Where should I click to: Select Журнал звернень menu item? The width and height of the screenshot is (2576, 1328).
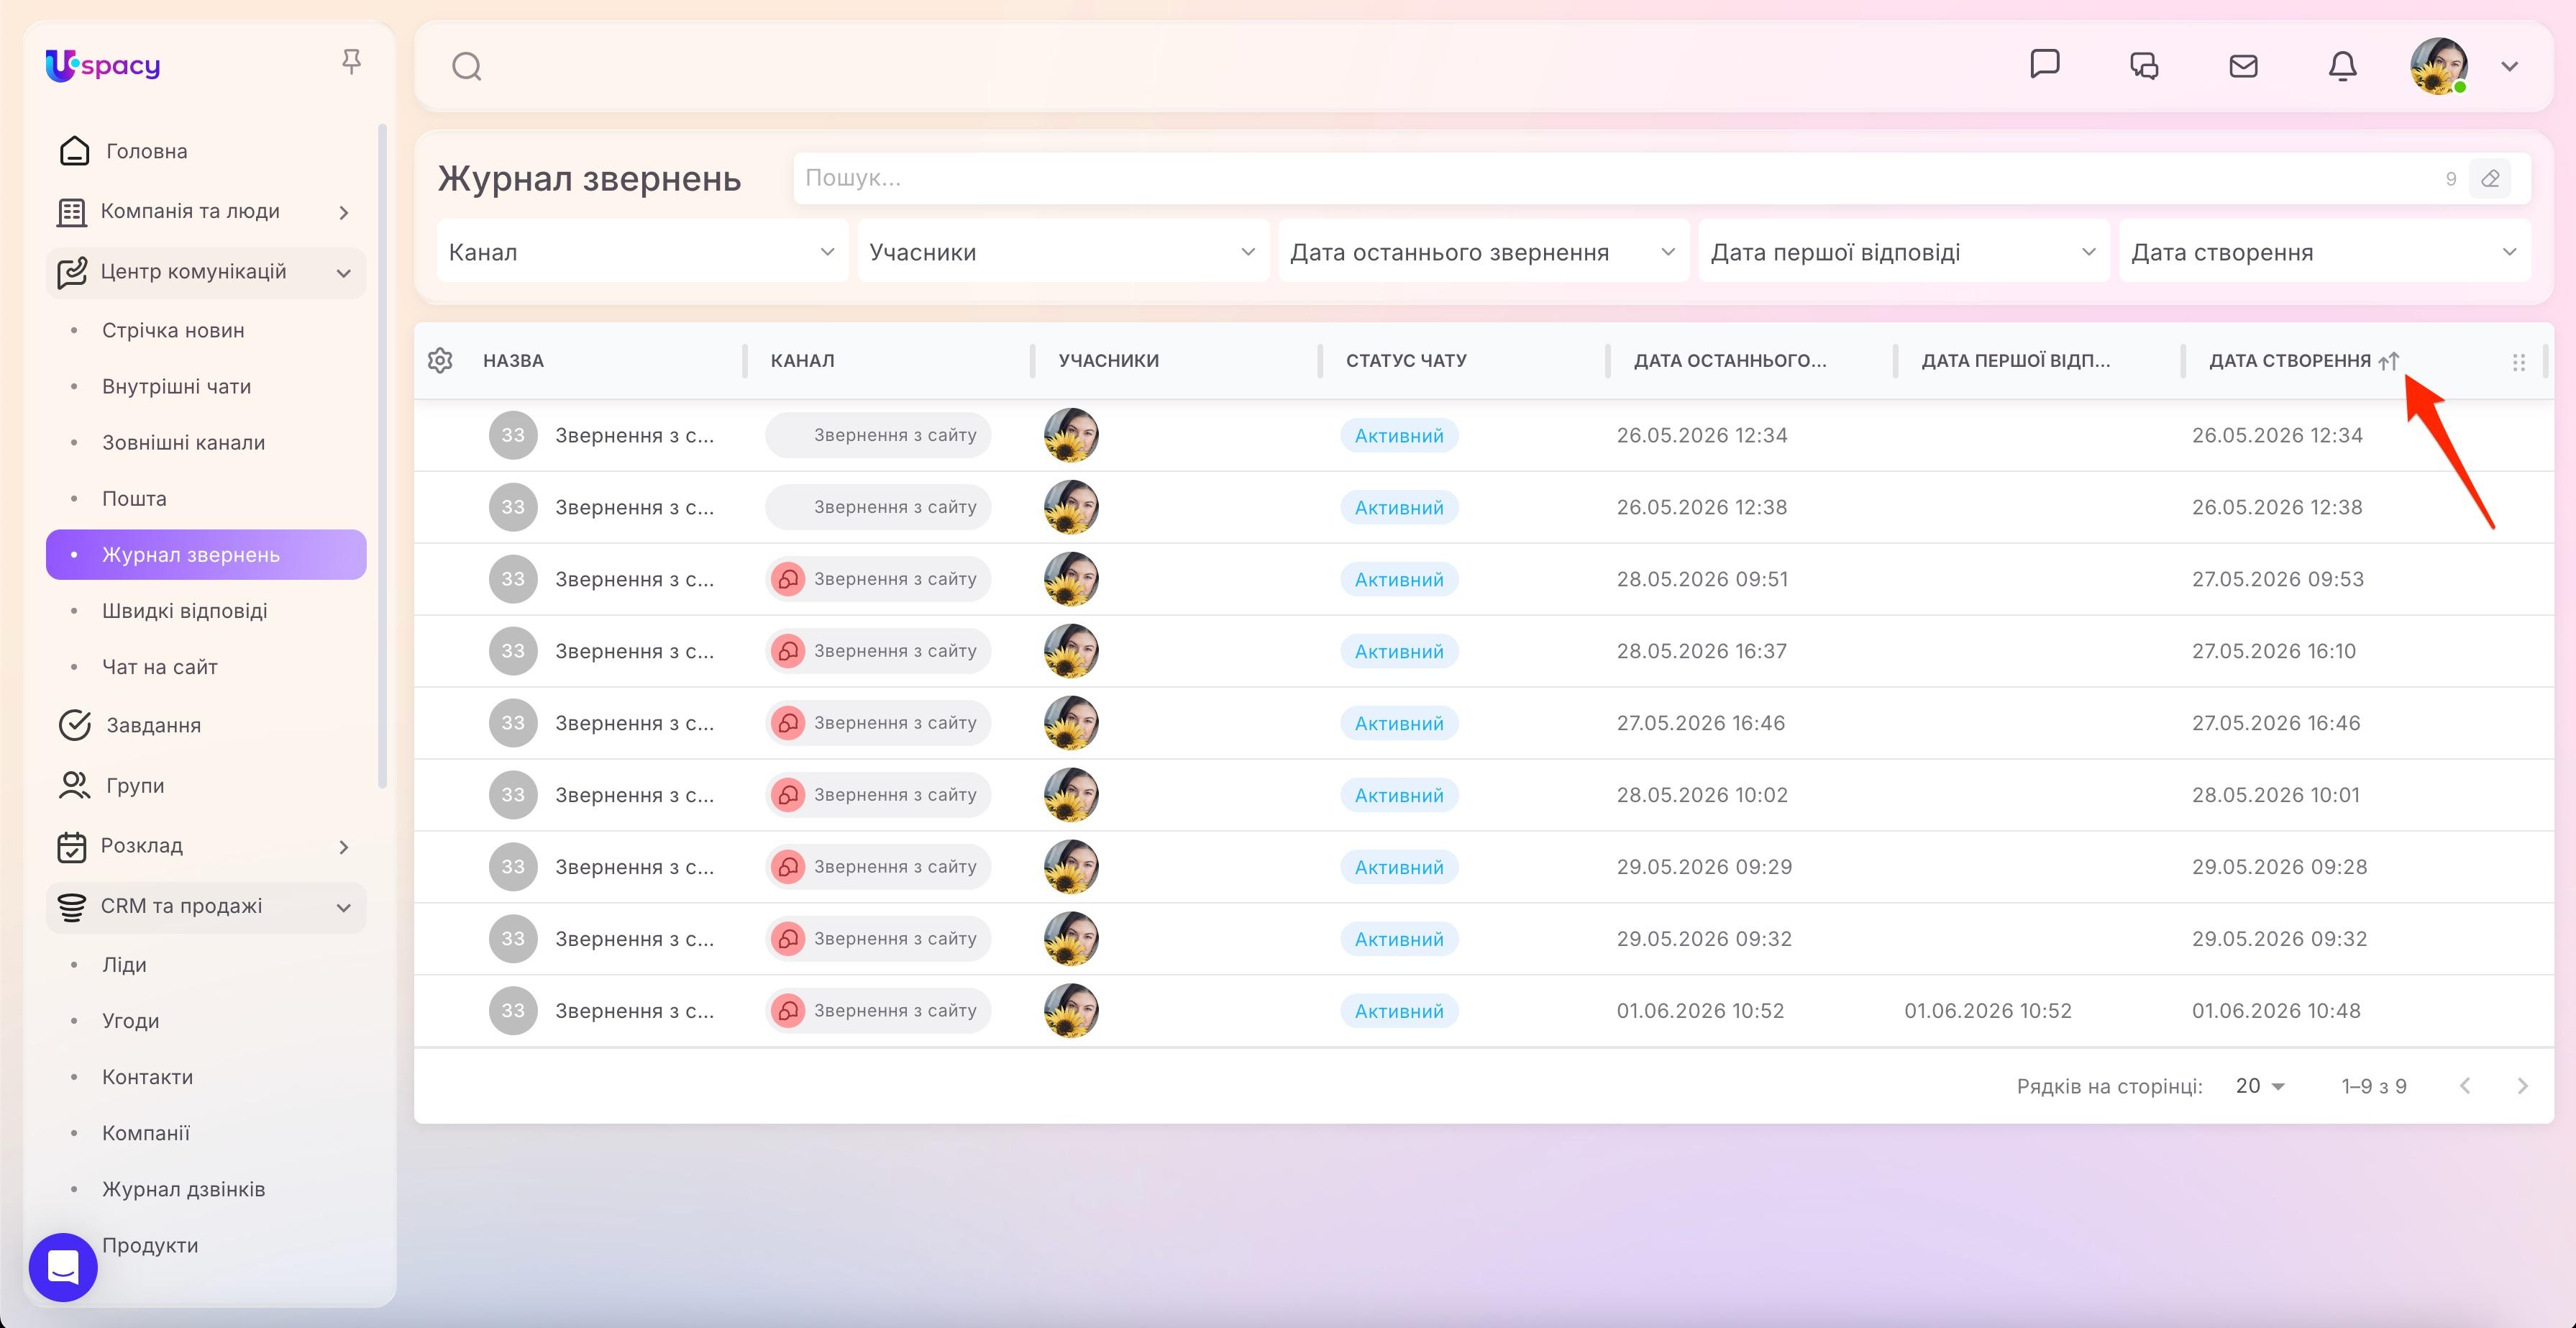(206, 554)
